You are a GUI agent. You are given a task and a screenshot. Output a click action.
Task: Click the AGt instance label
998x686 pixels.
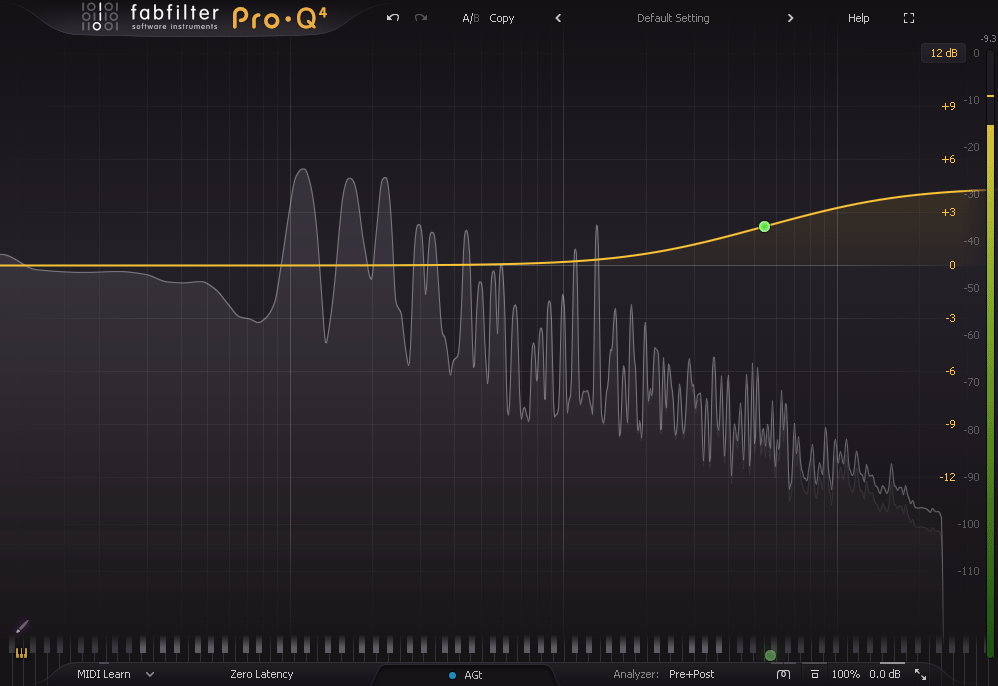[x=473, y=675]
